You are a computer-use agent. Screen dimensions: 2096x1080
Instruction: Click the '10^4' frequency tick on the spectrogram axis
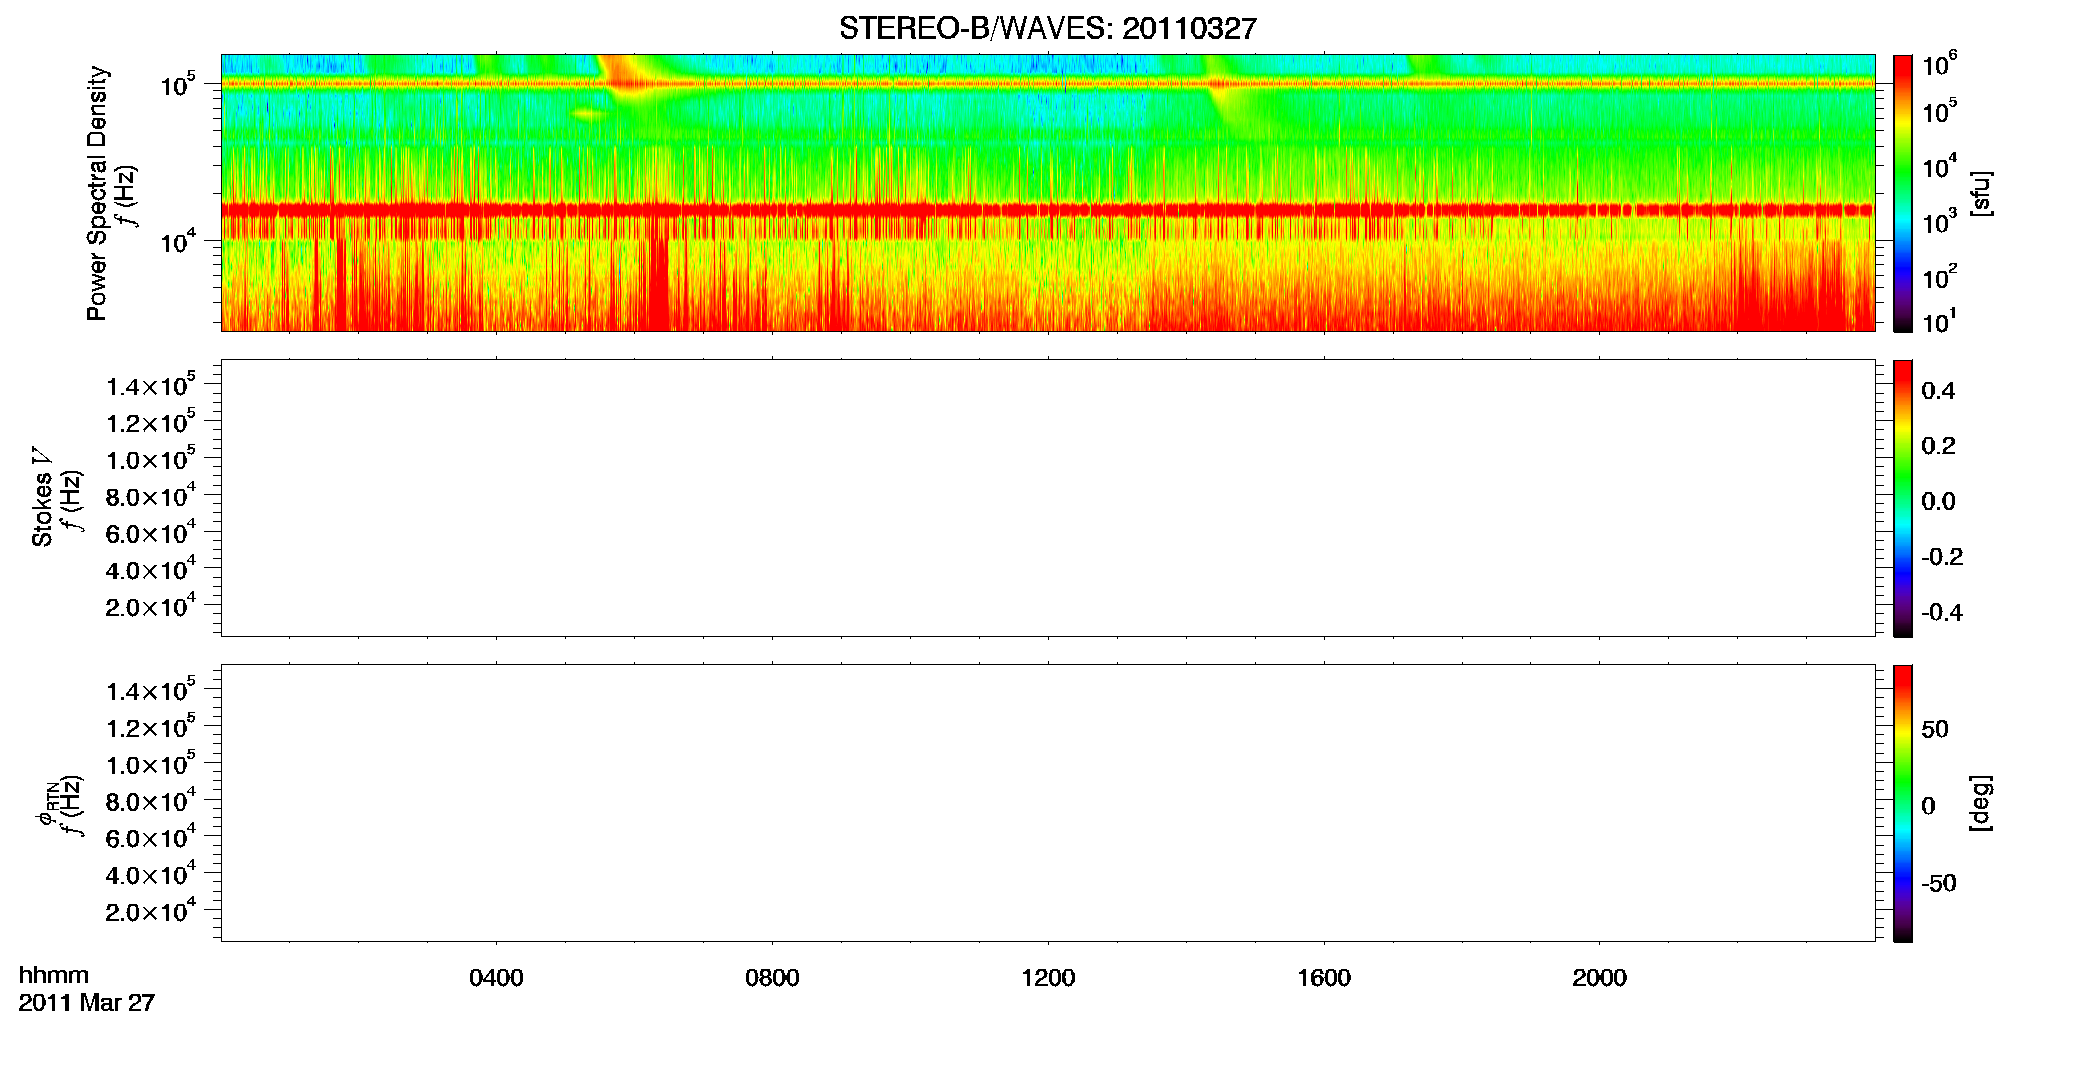178,241
